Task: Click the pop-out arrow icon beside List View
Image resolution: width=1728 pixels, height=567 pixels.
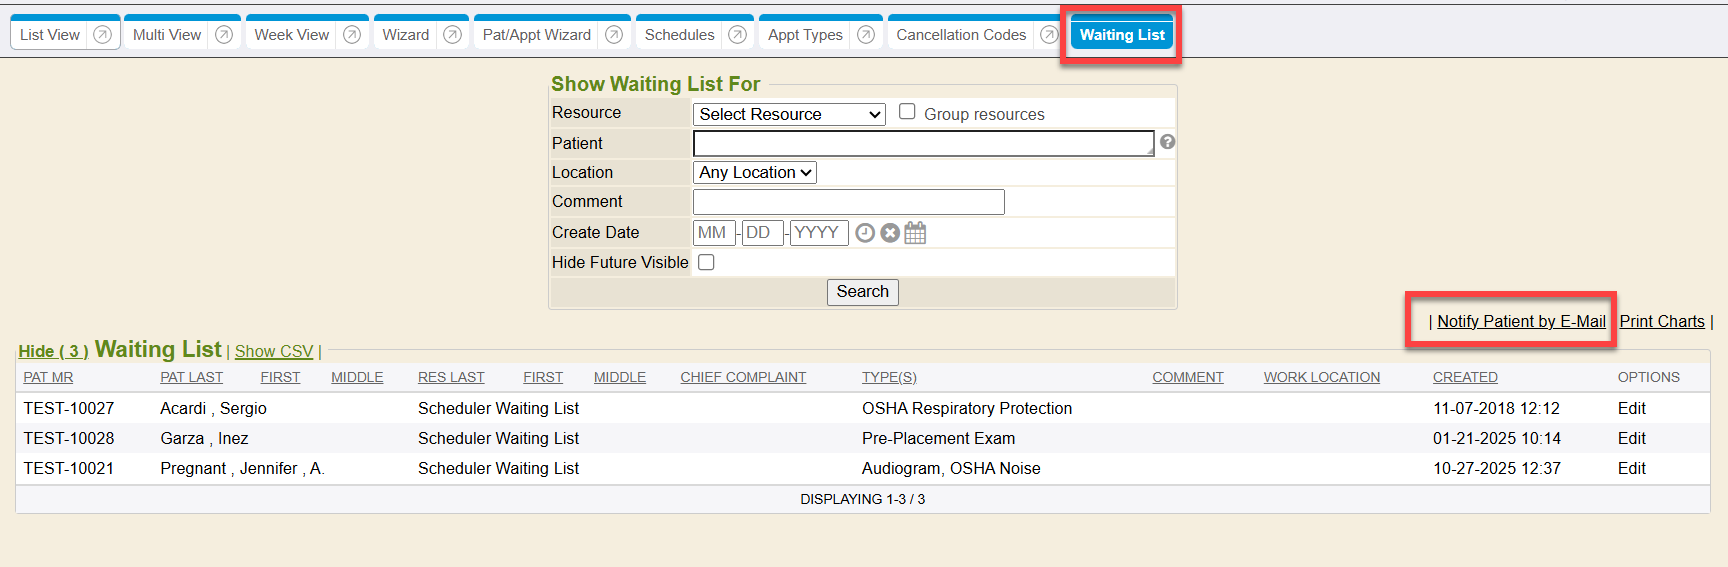Action: tap(102, 35)
